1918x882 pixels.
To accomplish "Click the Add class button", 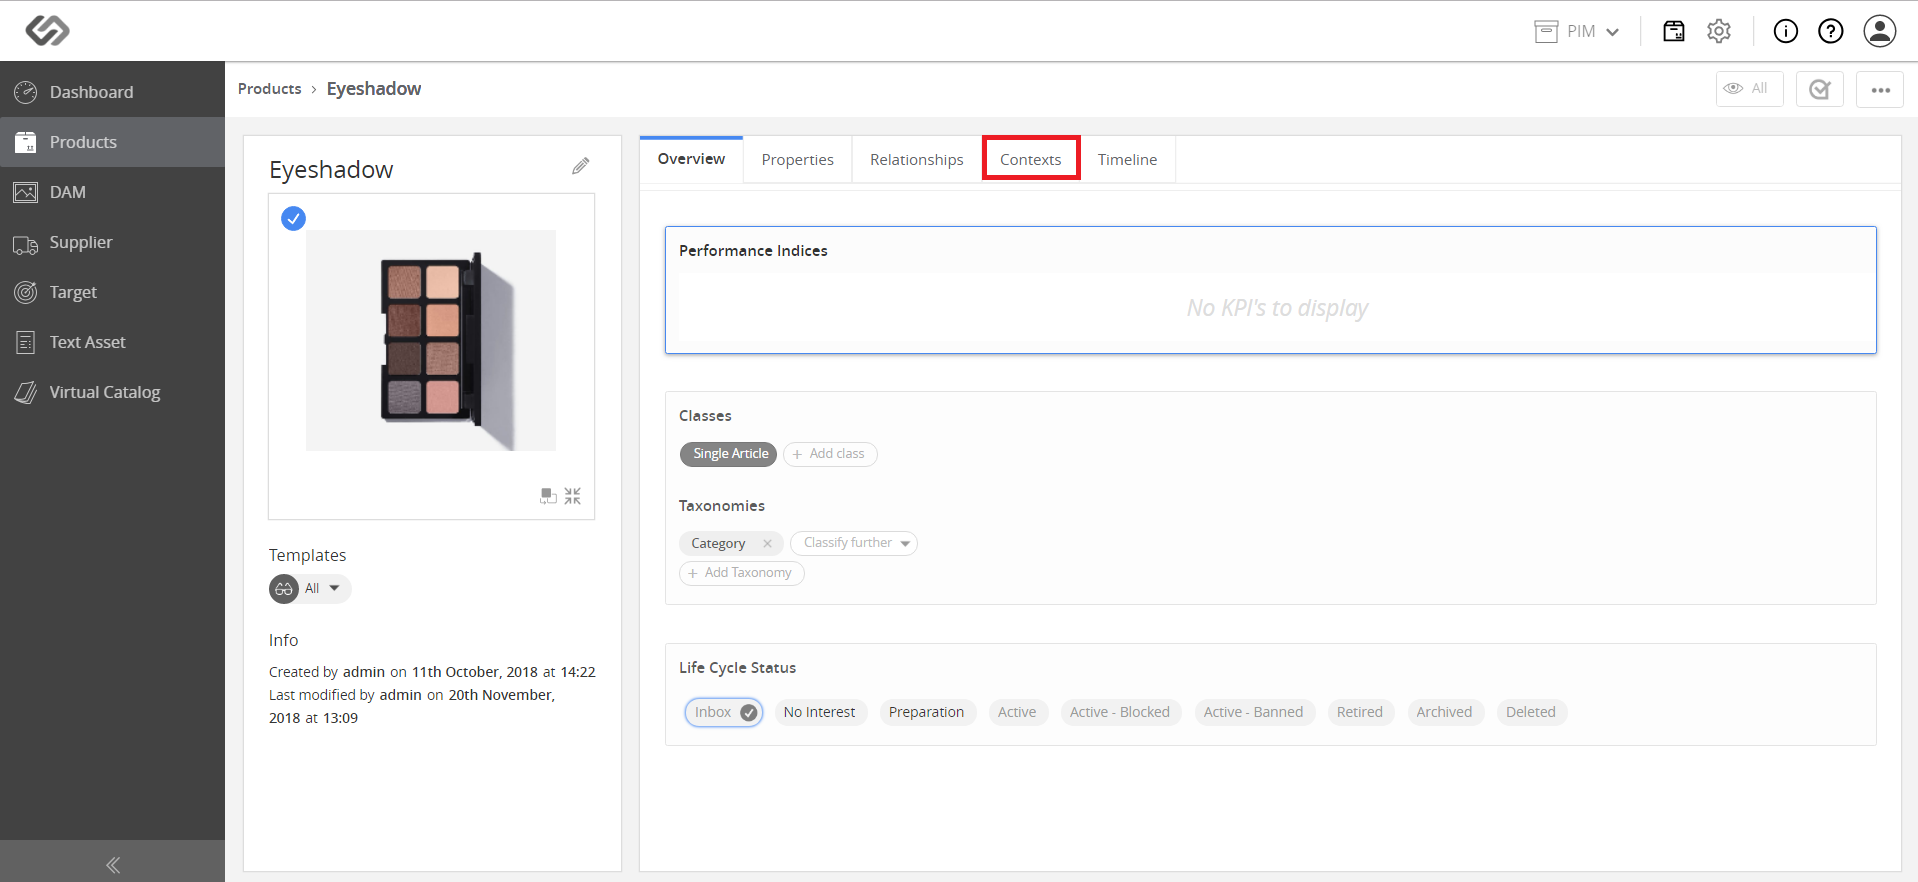I will point(830,454).
